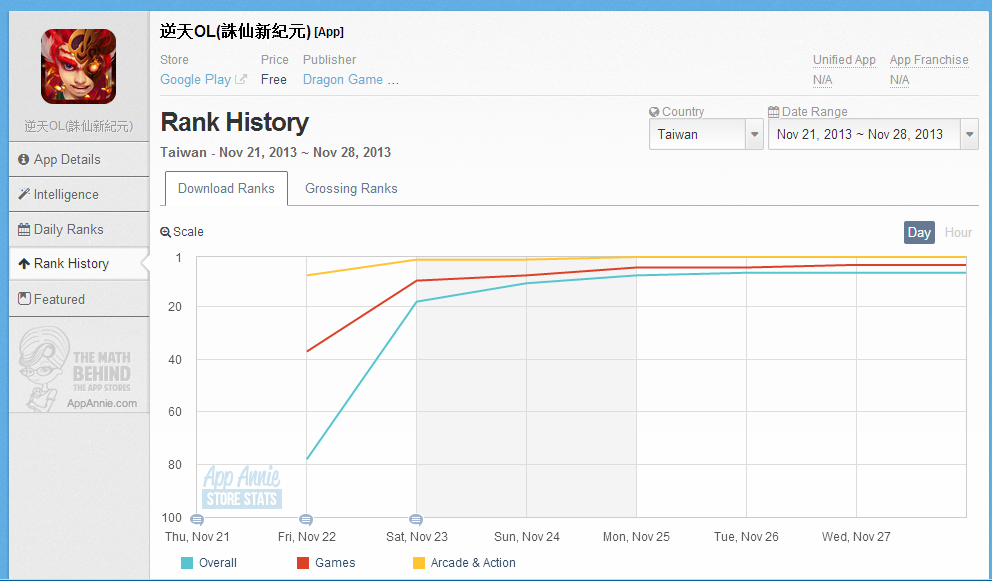This screenshot has height=581, width=992.
Task: Click the app icon thumbnail
Action: 78,66
